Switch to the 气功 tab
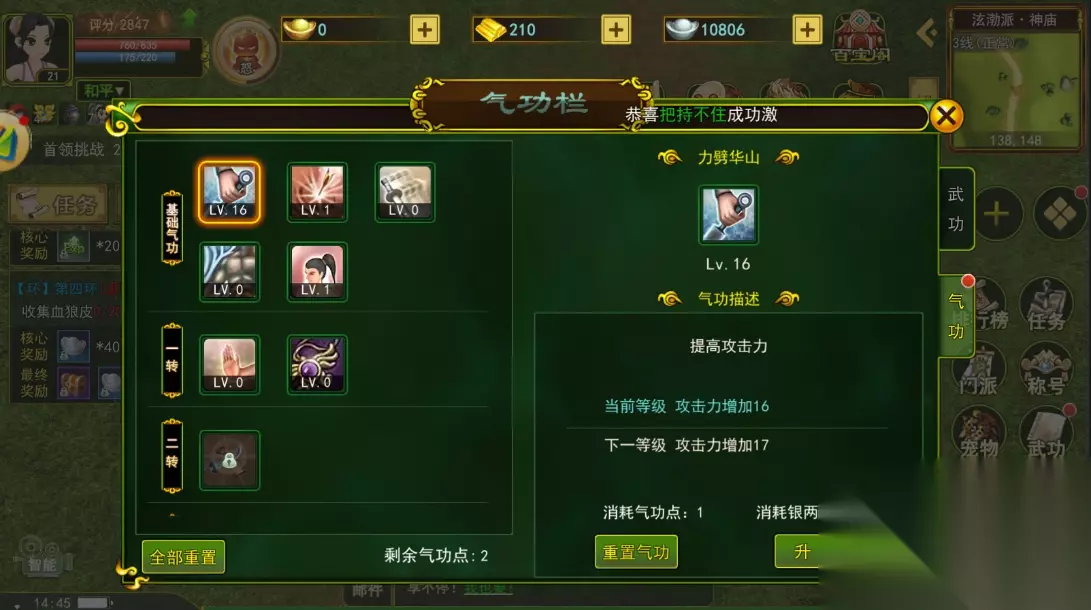Screen dimensions: 1091x610 pyautogui.click(x=956, y=316)
